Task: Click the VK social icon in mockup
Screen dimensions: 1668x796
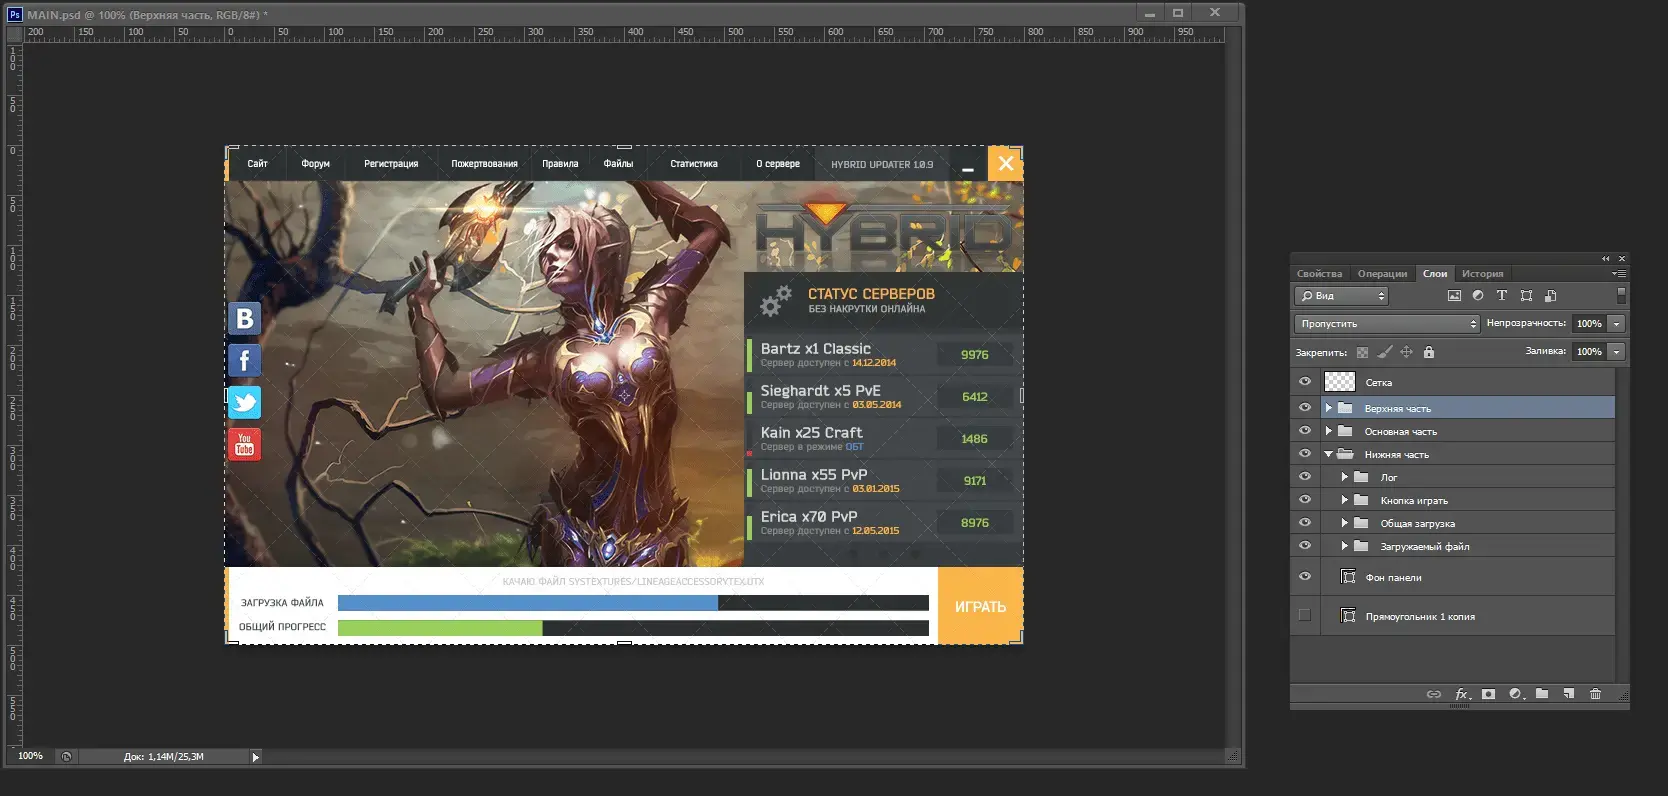Action: tap(244, 318)
